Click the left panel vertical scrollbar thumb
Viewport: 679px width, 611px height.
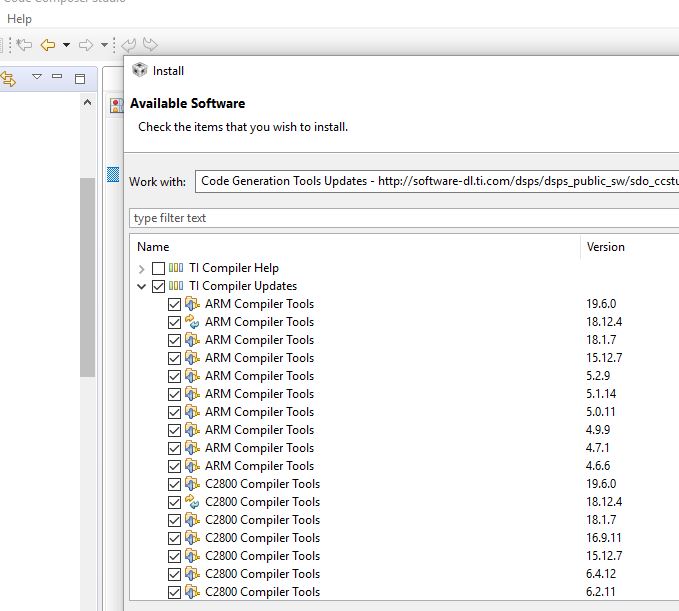point(87,277)
